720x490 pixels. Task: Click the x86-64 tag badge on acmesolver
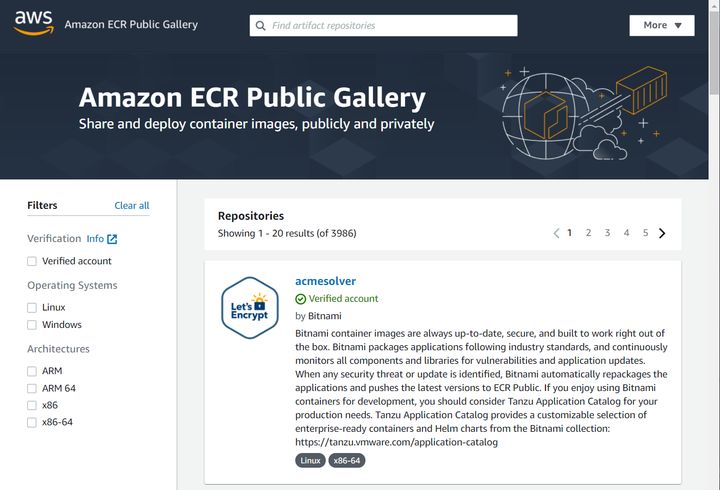click(347, 461)
